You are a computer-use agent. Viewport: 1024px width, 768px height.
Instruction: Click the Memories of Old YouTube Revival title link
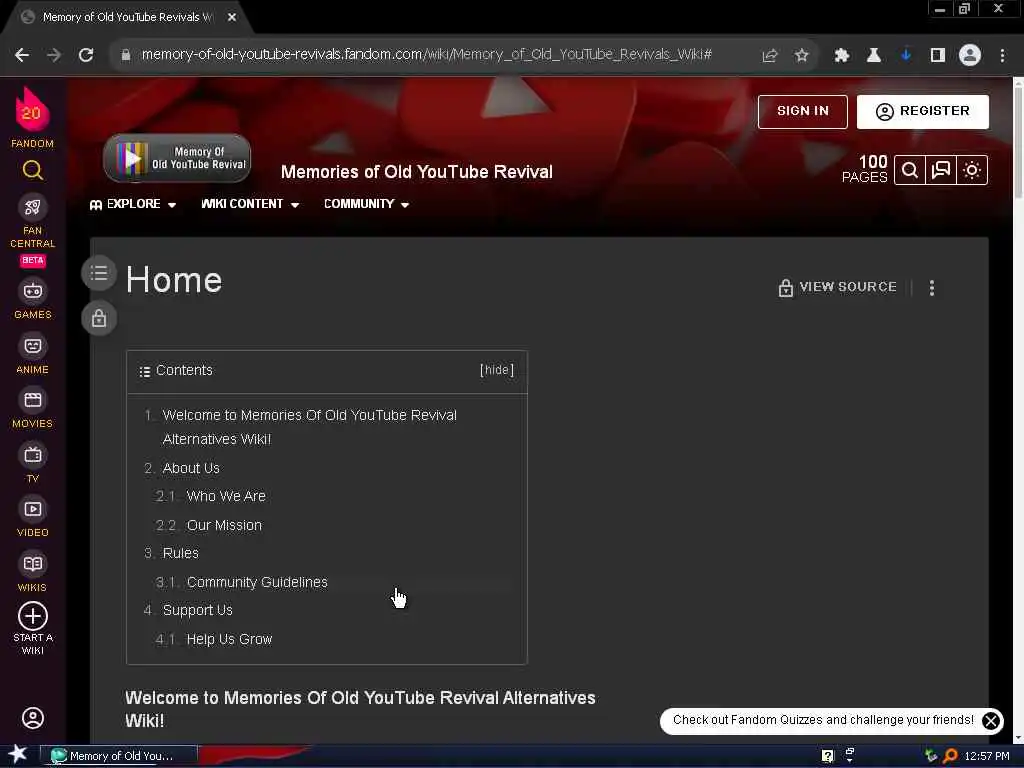[417, 172]
